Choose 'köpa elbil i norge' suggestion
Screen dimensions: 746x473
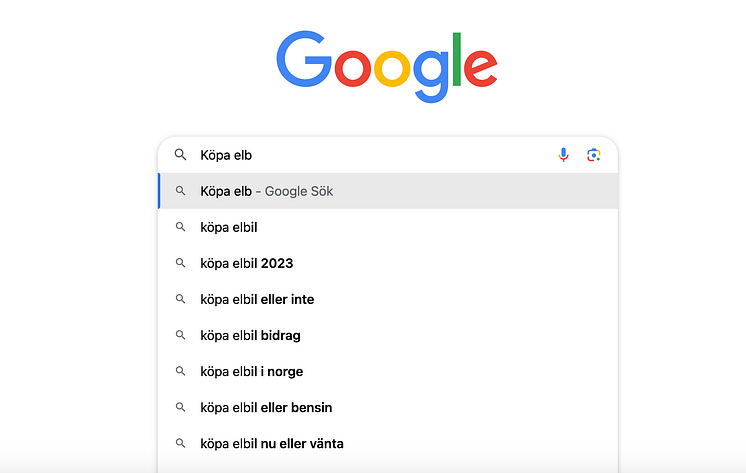click(388, 371)
